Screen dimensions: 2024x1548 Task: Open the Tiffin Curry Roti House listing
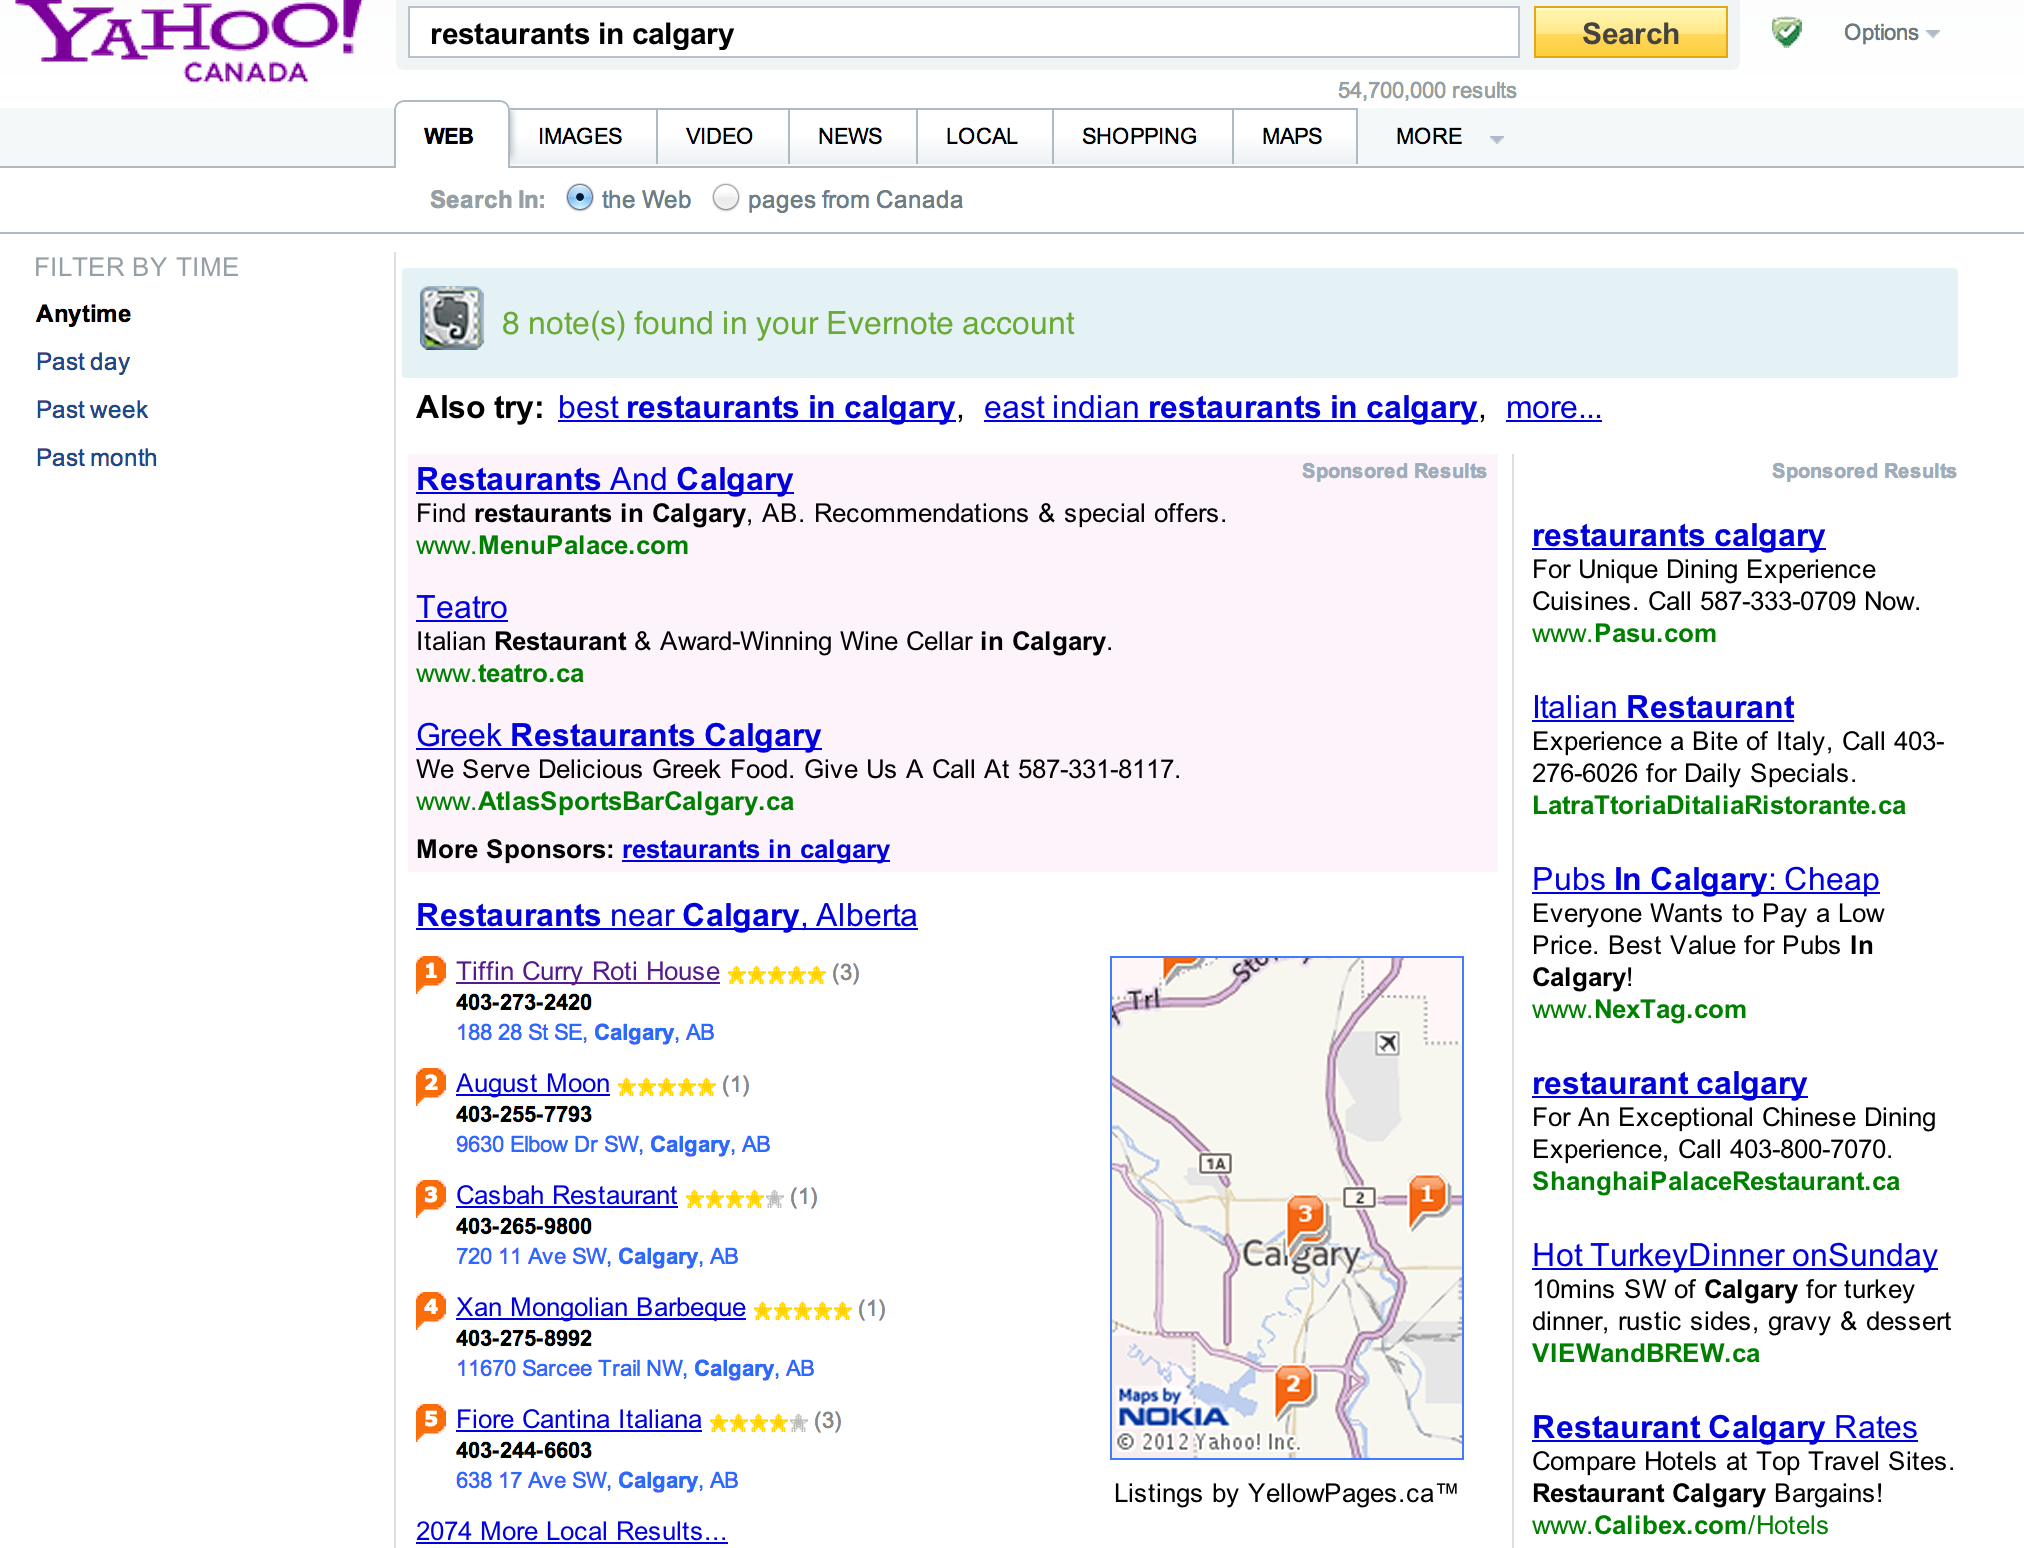[588, 971]
